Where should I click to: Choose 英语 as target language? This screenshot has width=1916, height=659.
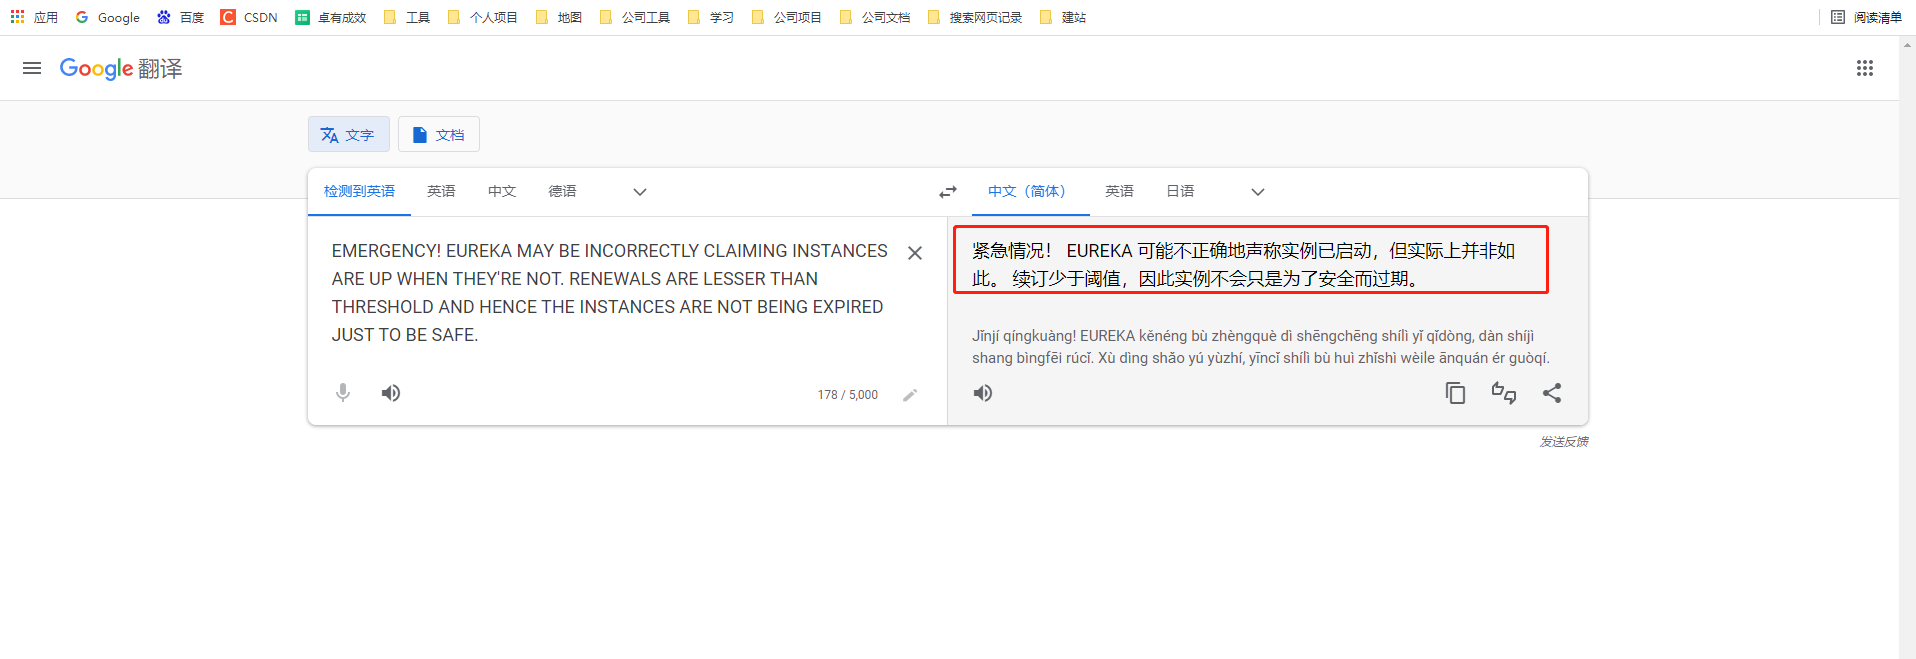tap(1119, 191)
